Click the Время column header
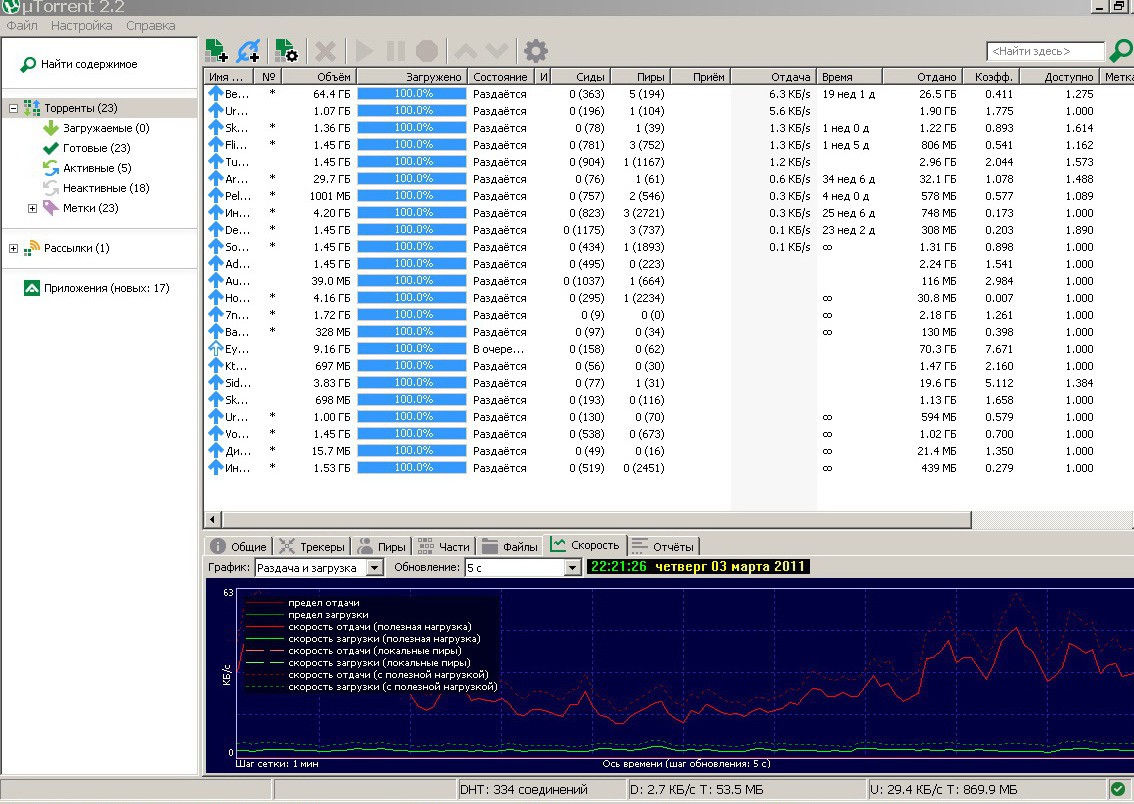The image size is (1134, 804). pyautogui.click(x=850, y=77)
